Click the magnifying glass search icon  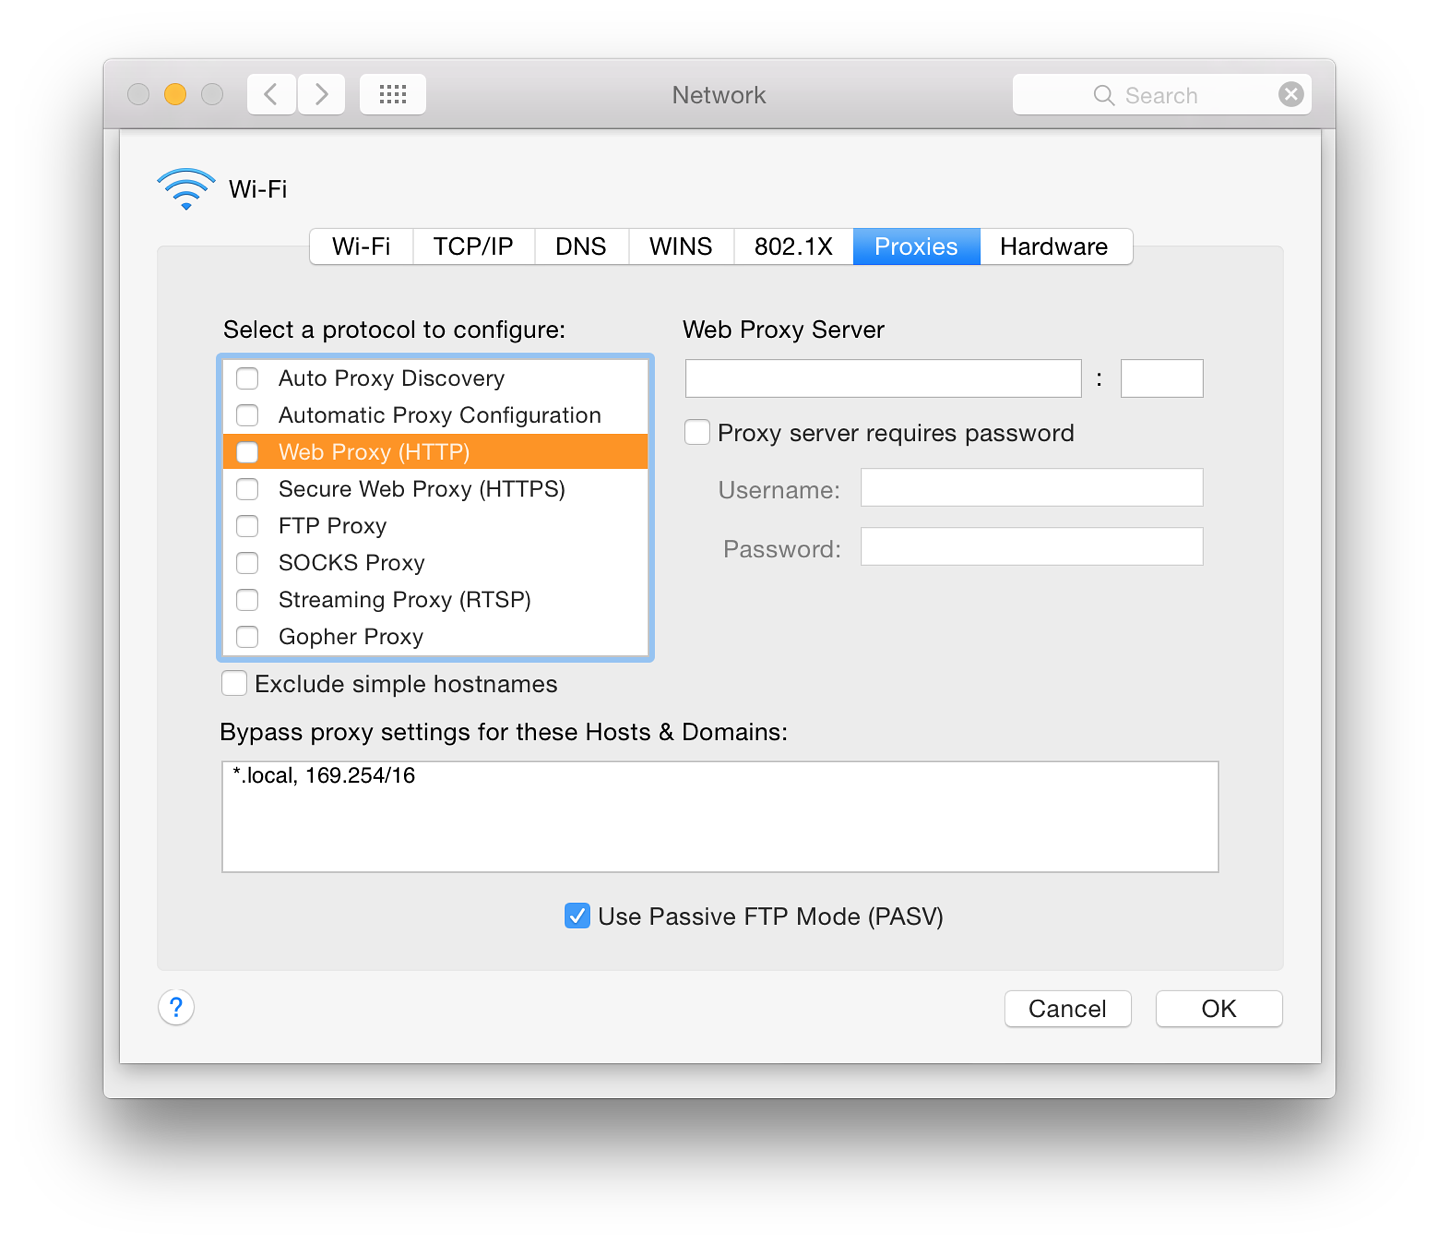(1104, 95)
